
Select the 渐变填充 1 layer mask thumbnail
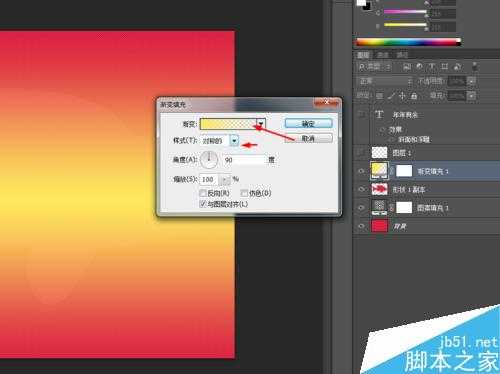(x=404, y=171)
